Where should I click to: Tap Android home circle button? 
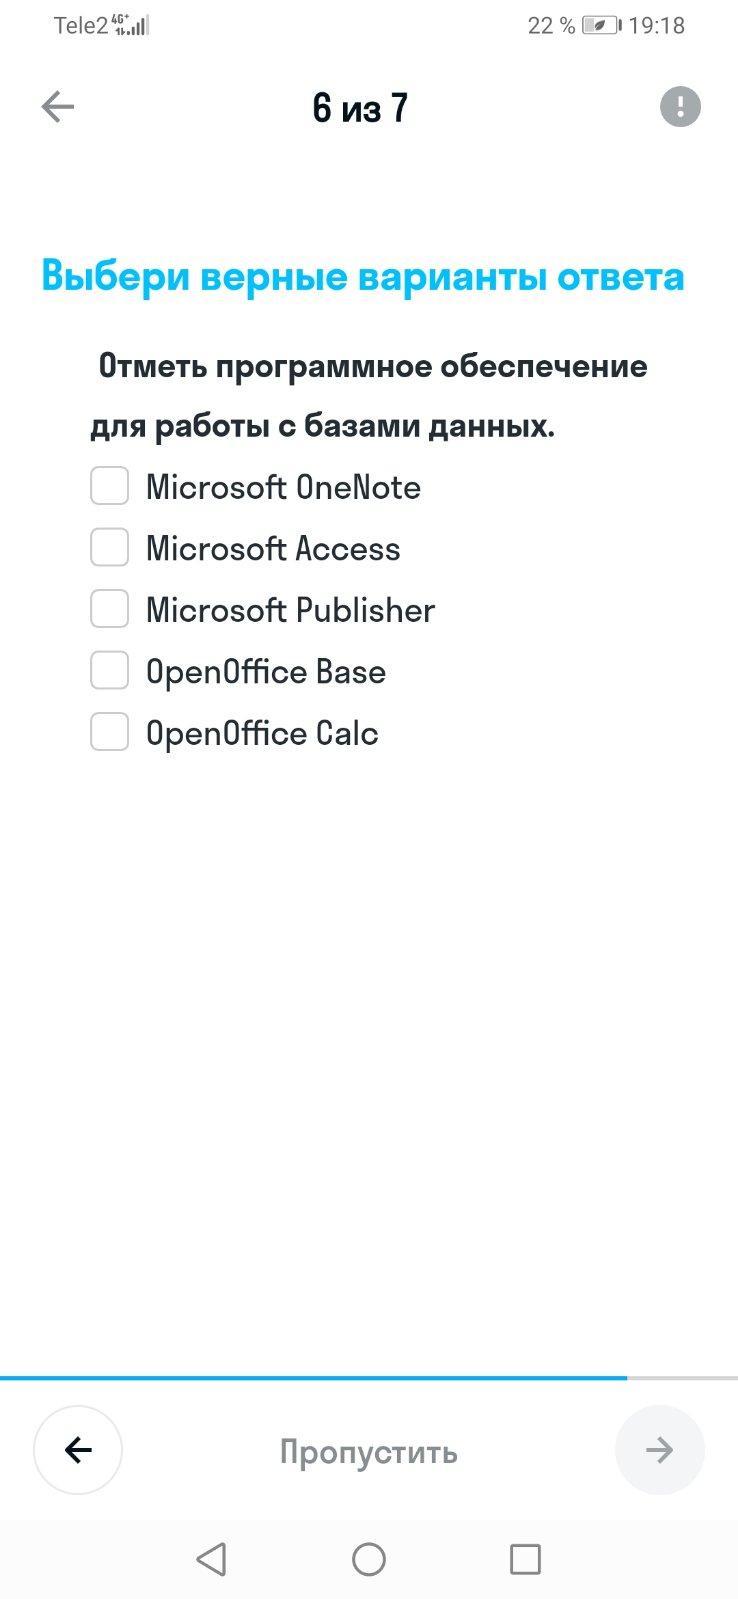pos(369,1559)
